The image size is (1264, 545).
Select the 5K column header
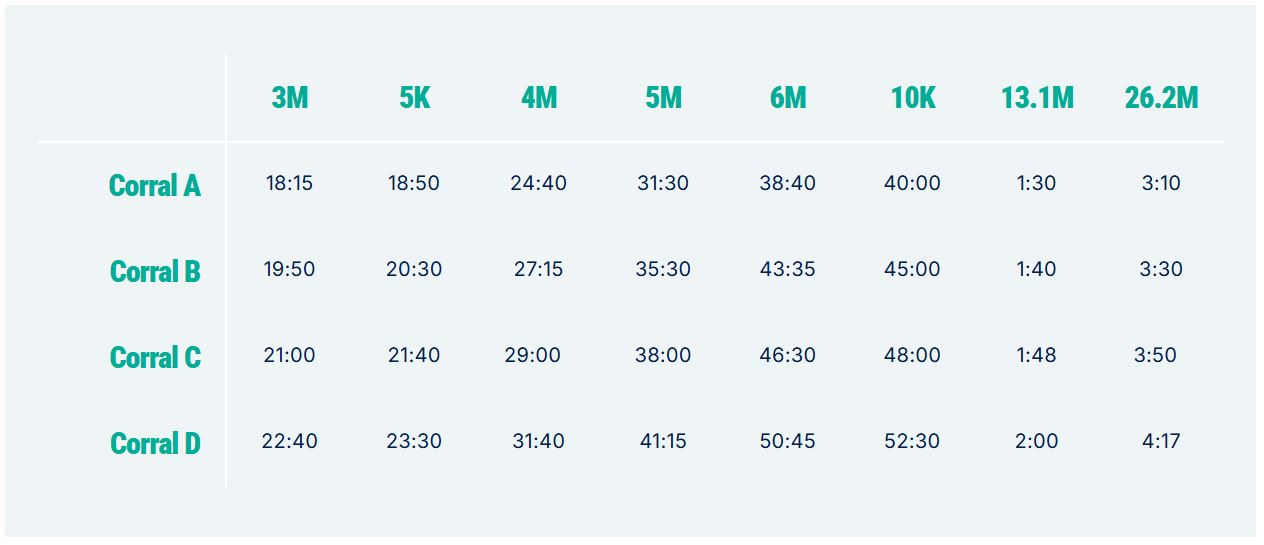[x=414, y=98]
